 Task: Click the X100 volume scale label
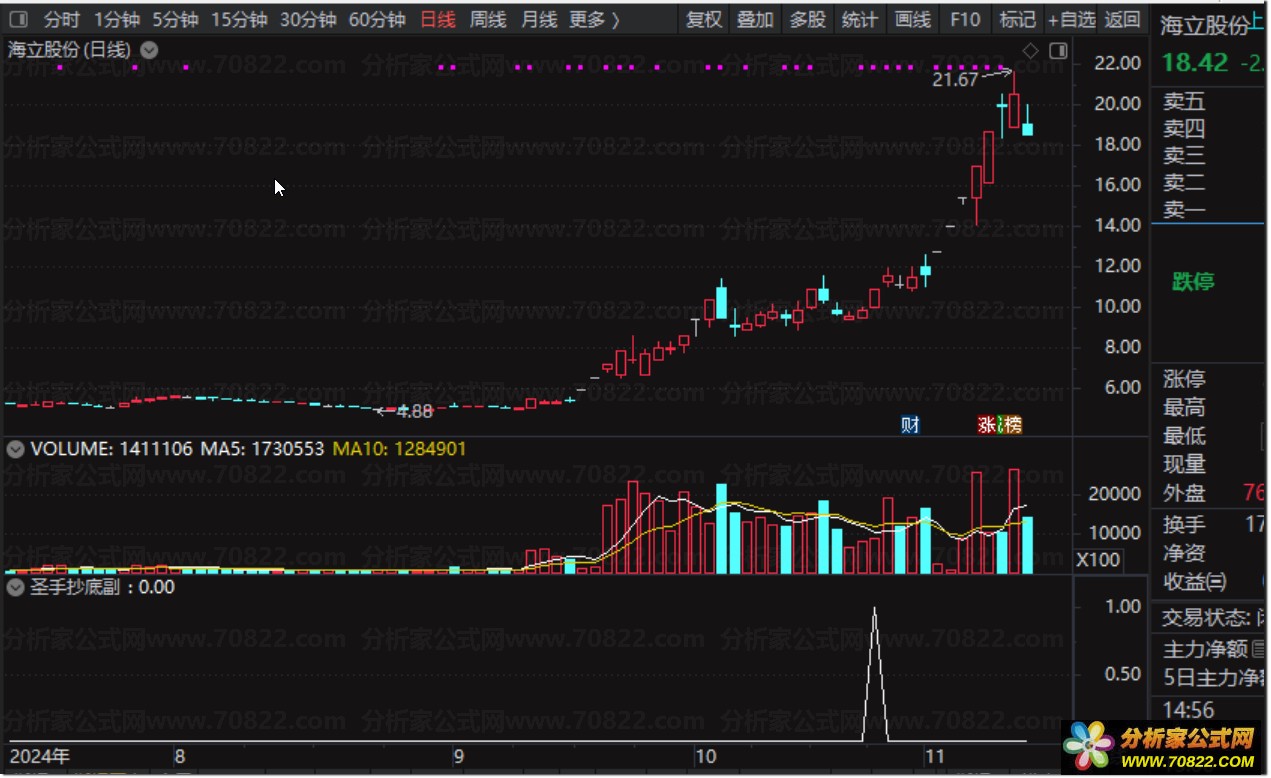[1097, 560]
